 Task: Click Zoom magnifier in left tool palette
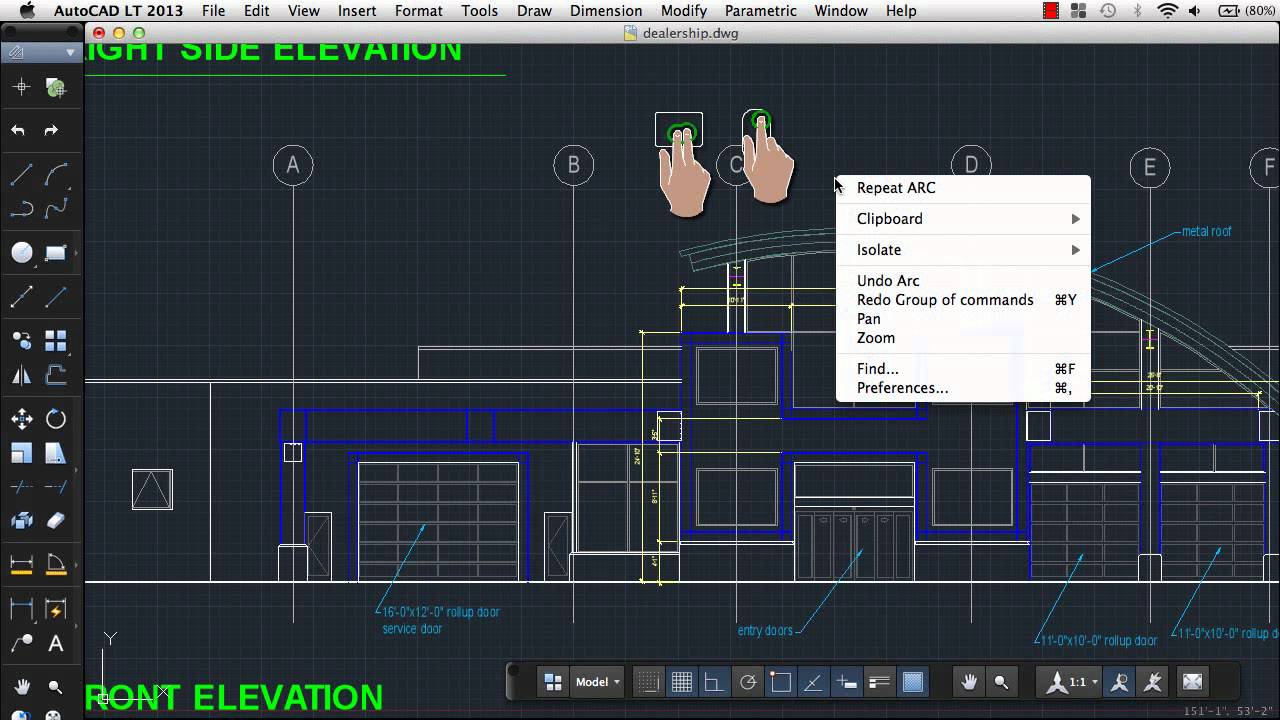[55, 687]
